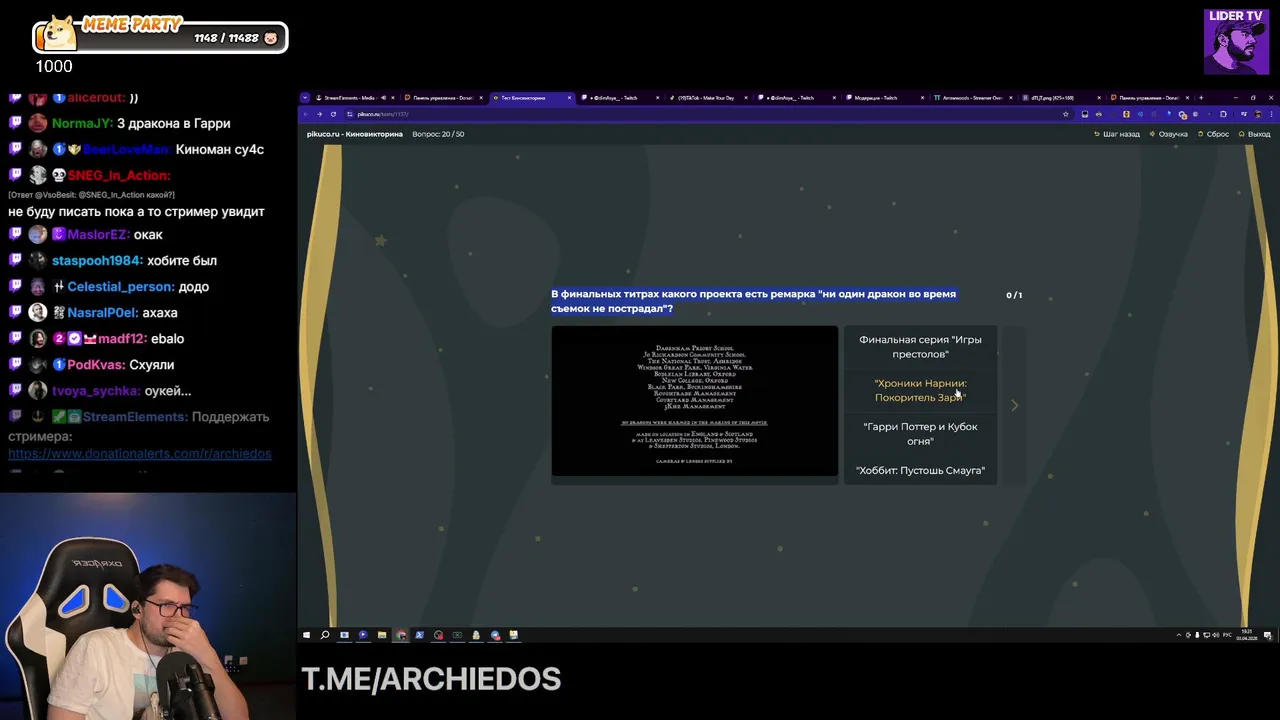The image size is (1280, 720).
Task: Bookmark page with the star icon
Action: [x=1065, y=114]
